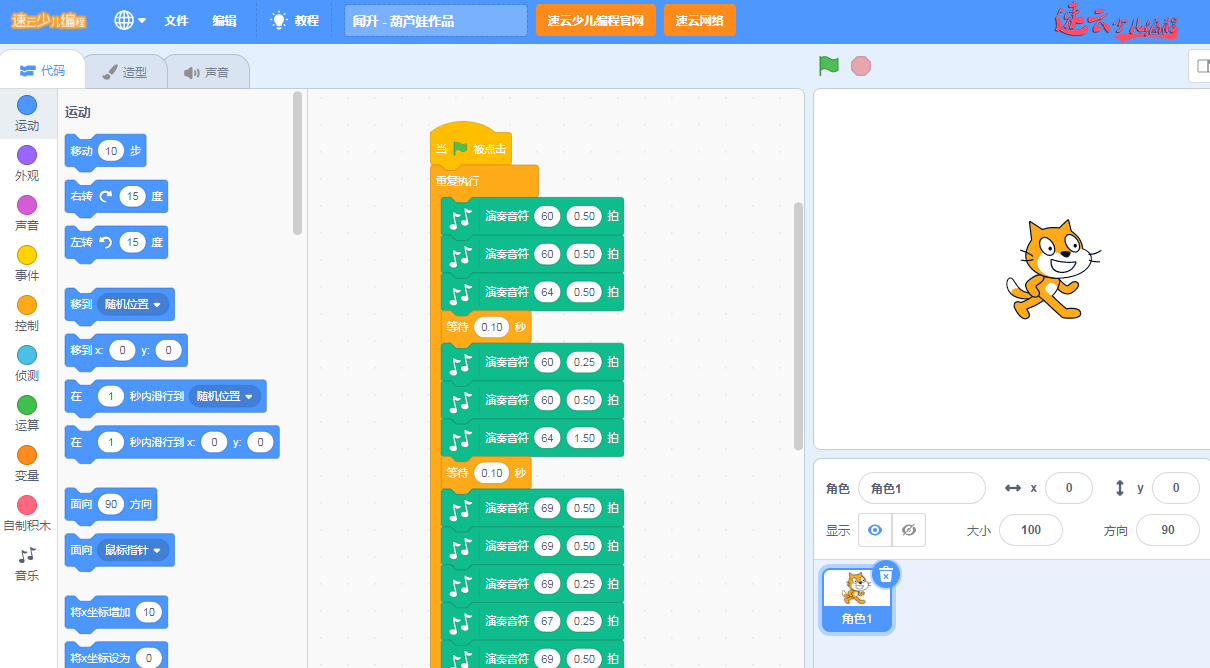Select the yellow 事件 events category

tap(27, 263)
